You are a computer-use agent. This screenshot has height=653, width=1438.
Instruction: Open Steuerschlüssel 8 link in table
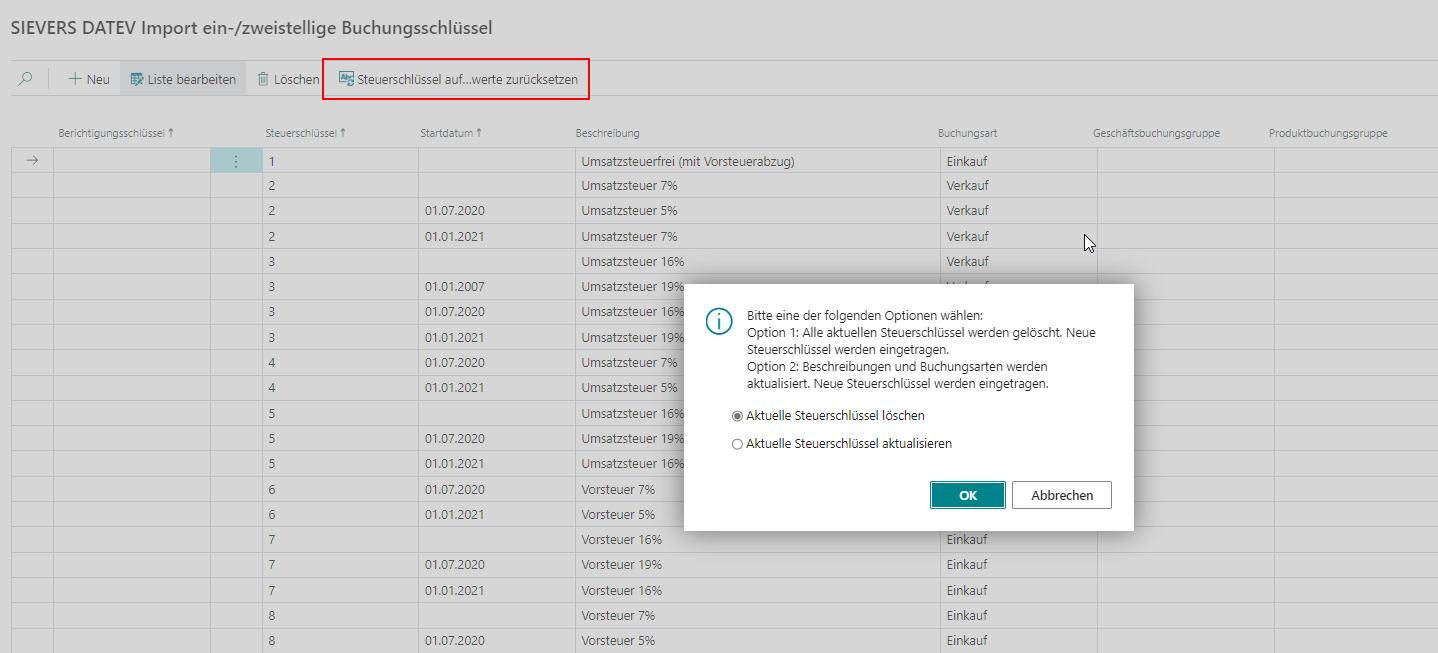point(271,615)
